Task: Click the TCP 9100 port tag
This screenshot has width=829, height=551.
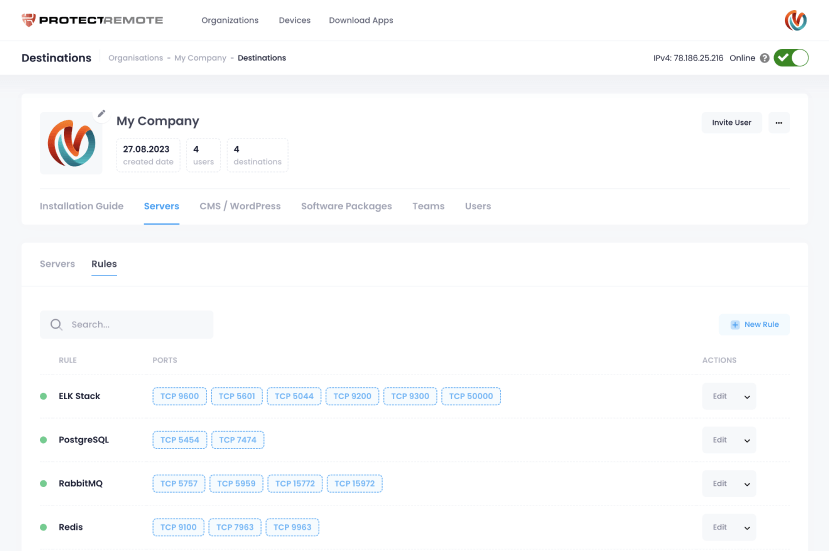Action: click(x=178, y=527)
